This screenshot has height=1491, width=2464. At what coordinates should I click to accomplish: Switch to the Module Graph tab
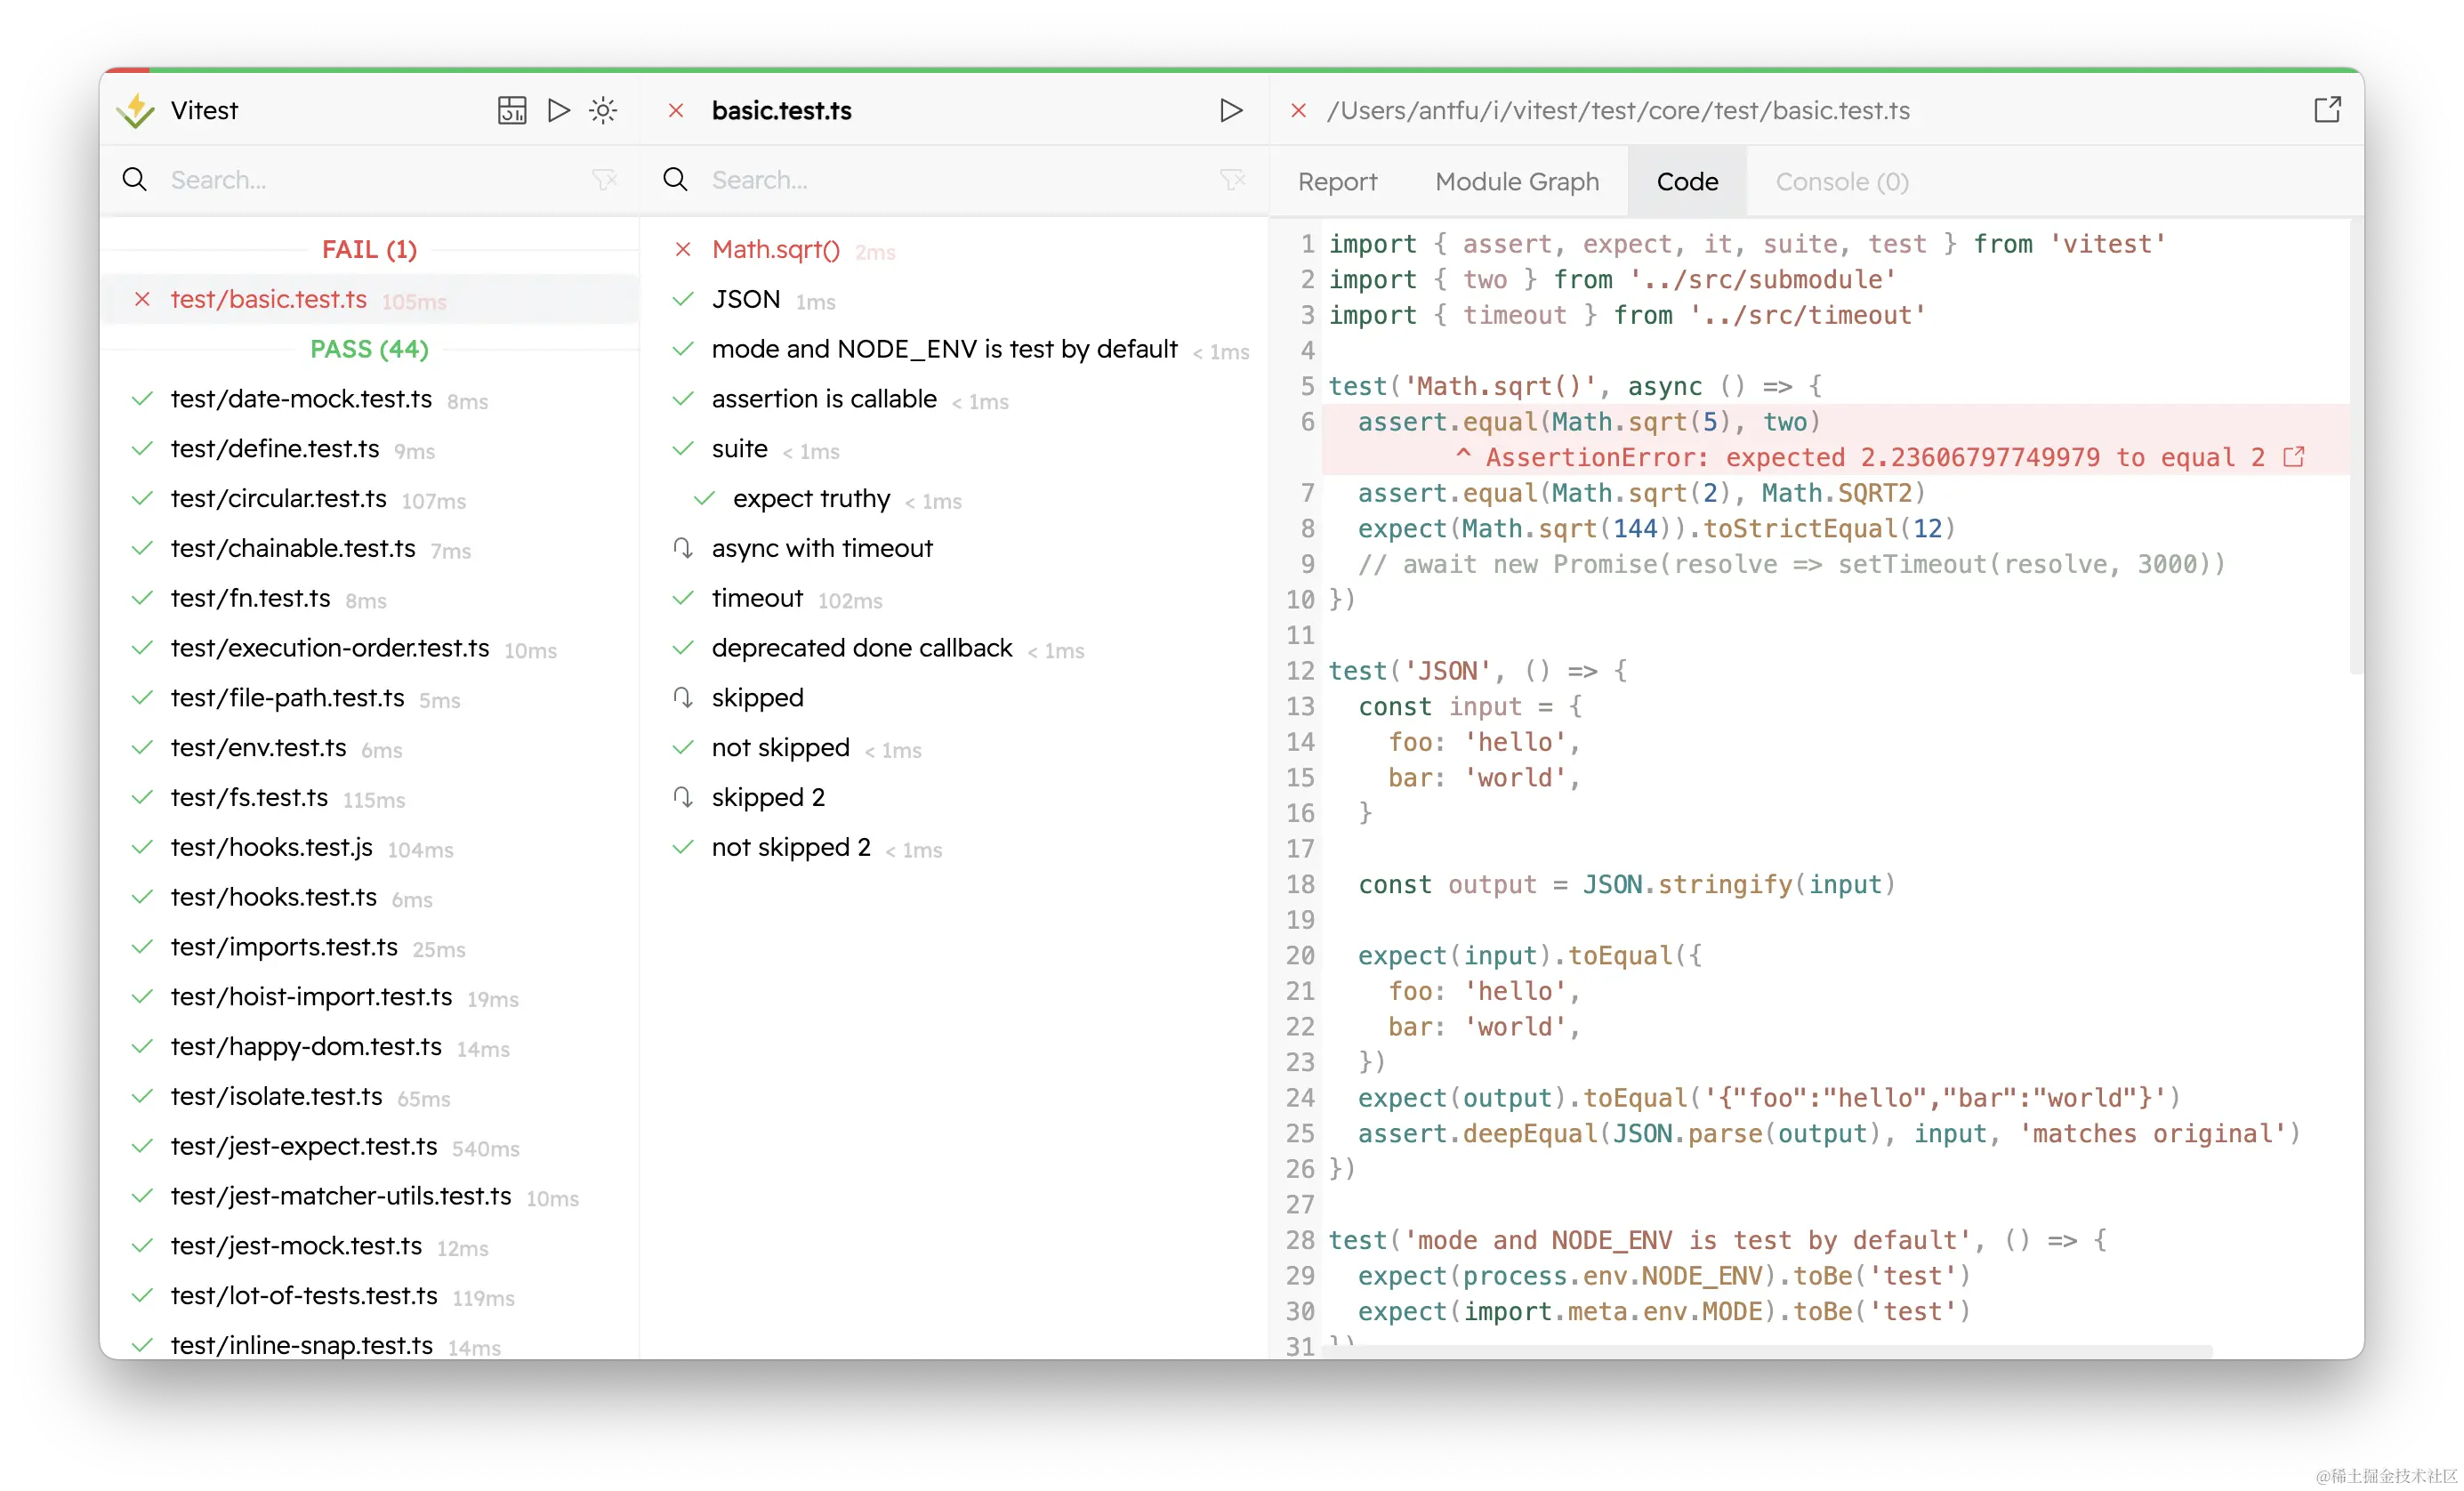coord(1517,182)
